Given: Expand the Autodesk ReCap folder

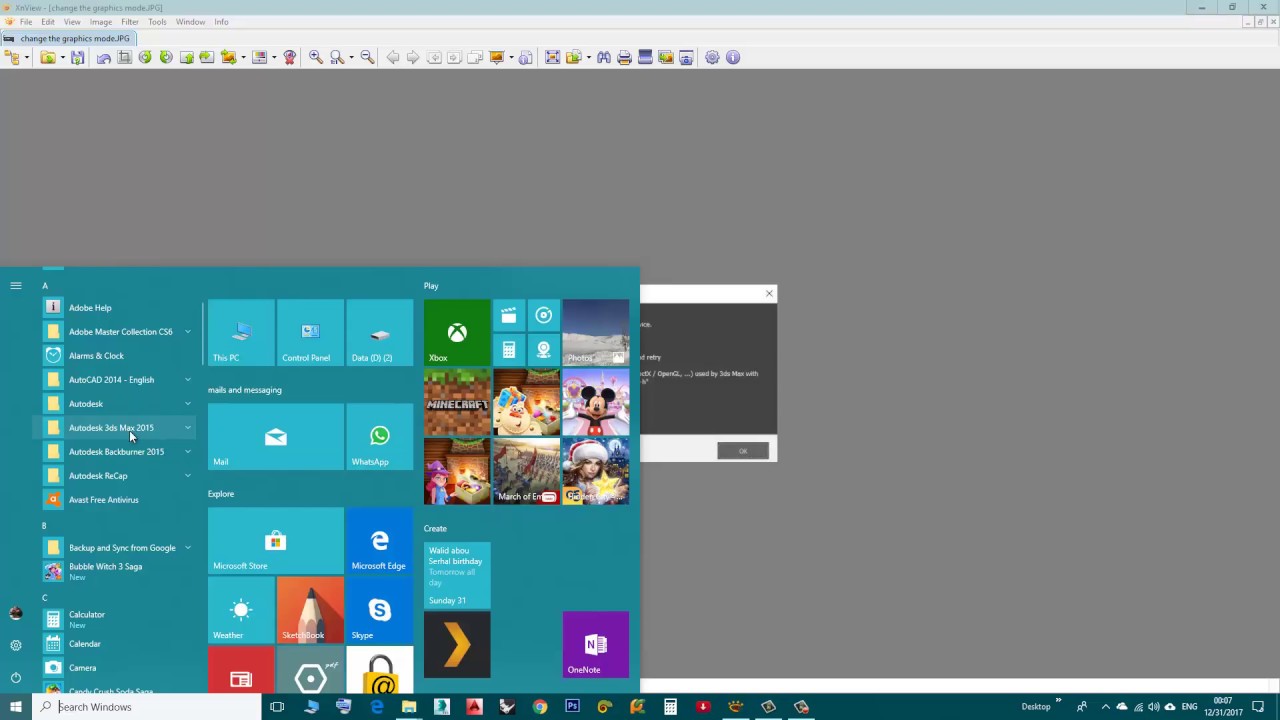Looking at the screenshot, I should point(187,476).
